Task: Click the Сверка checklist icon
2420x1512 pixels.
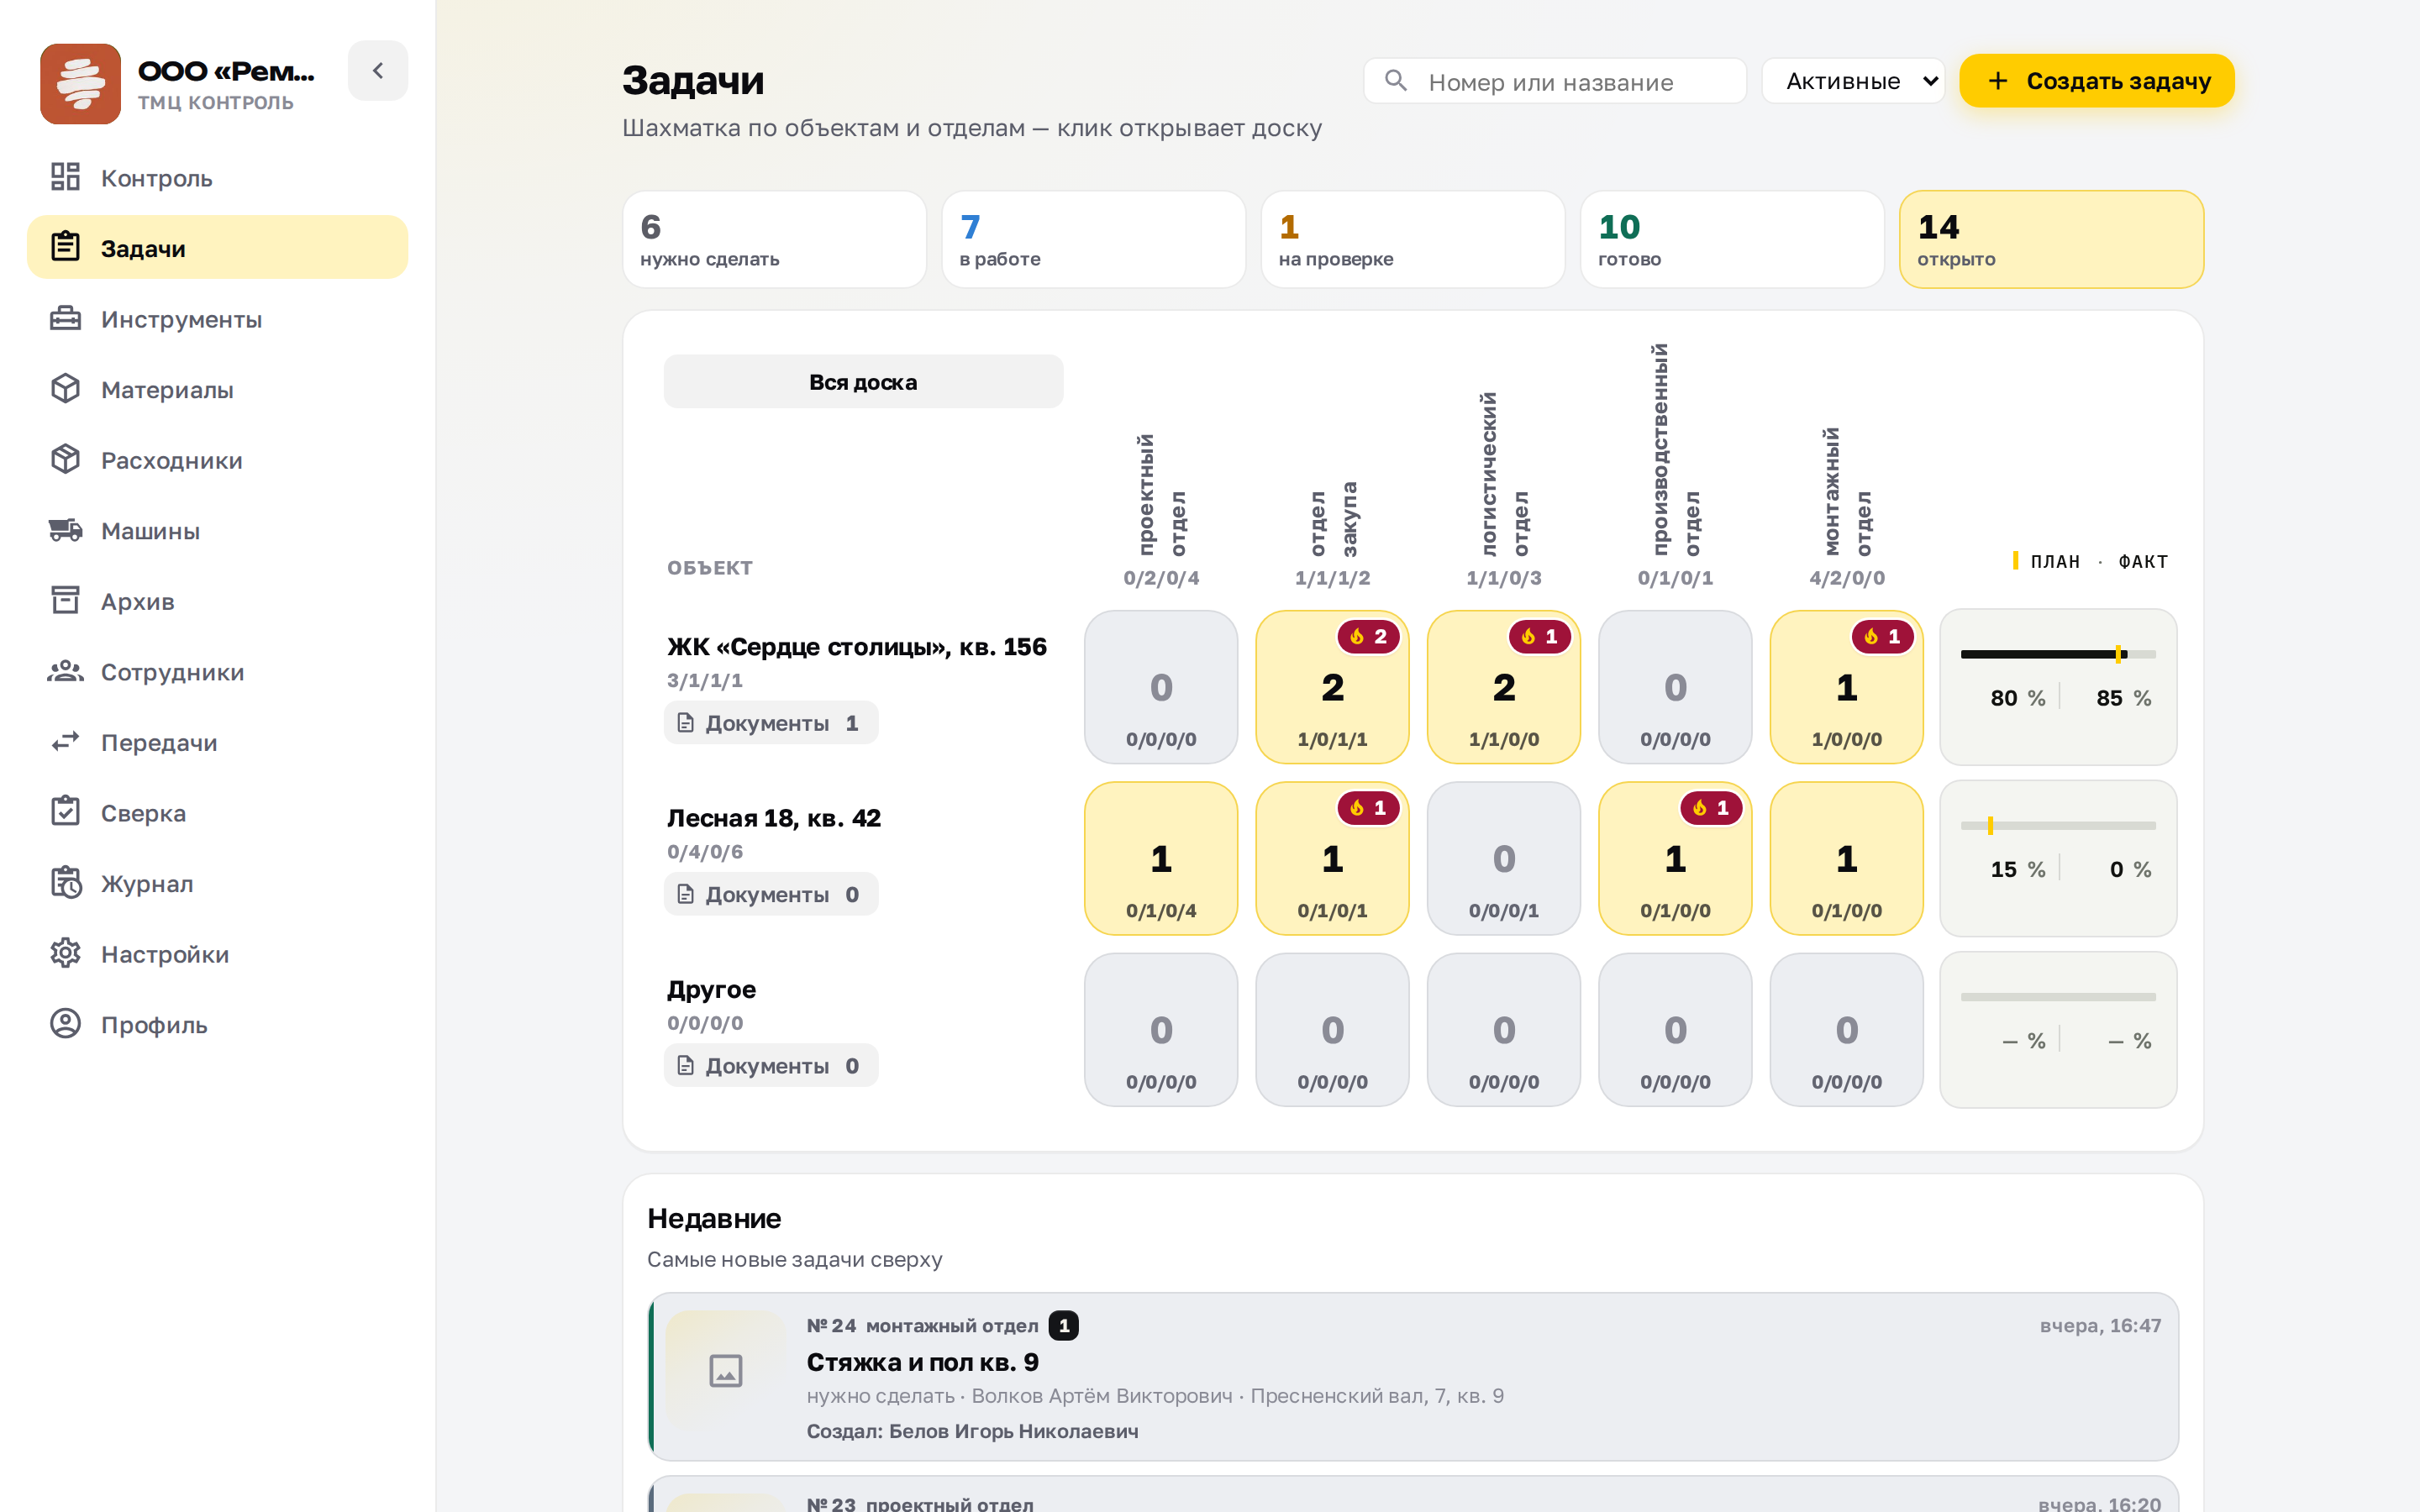Action: (65, 812)
